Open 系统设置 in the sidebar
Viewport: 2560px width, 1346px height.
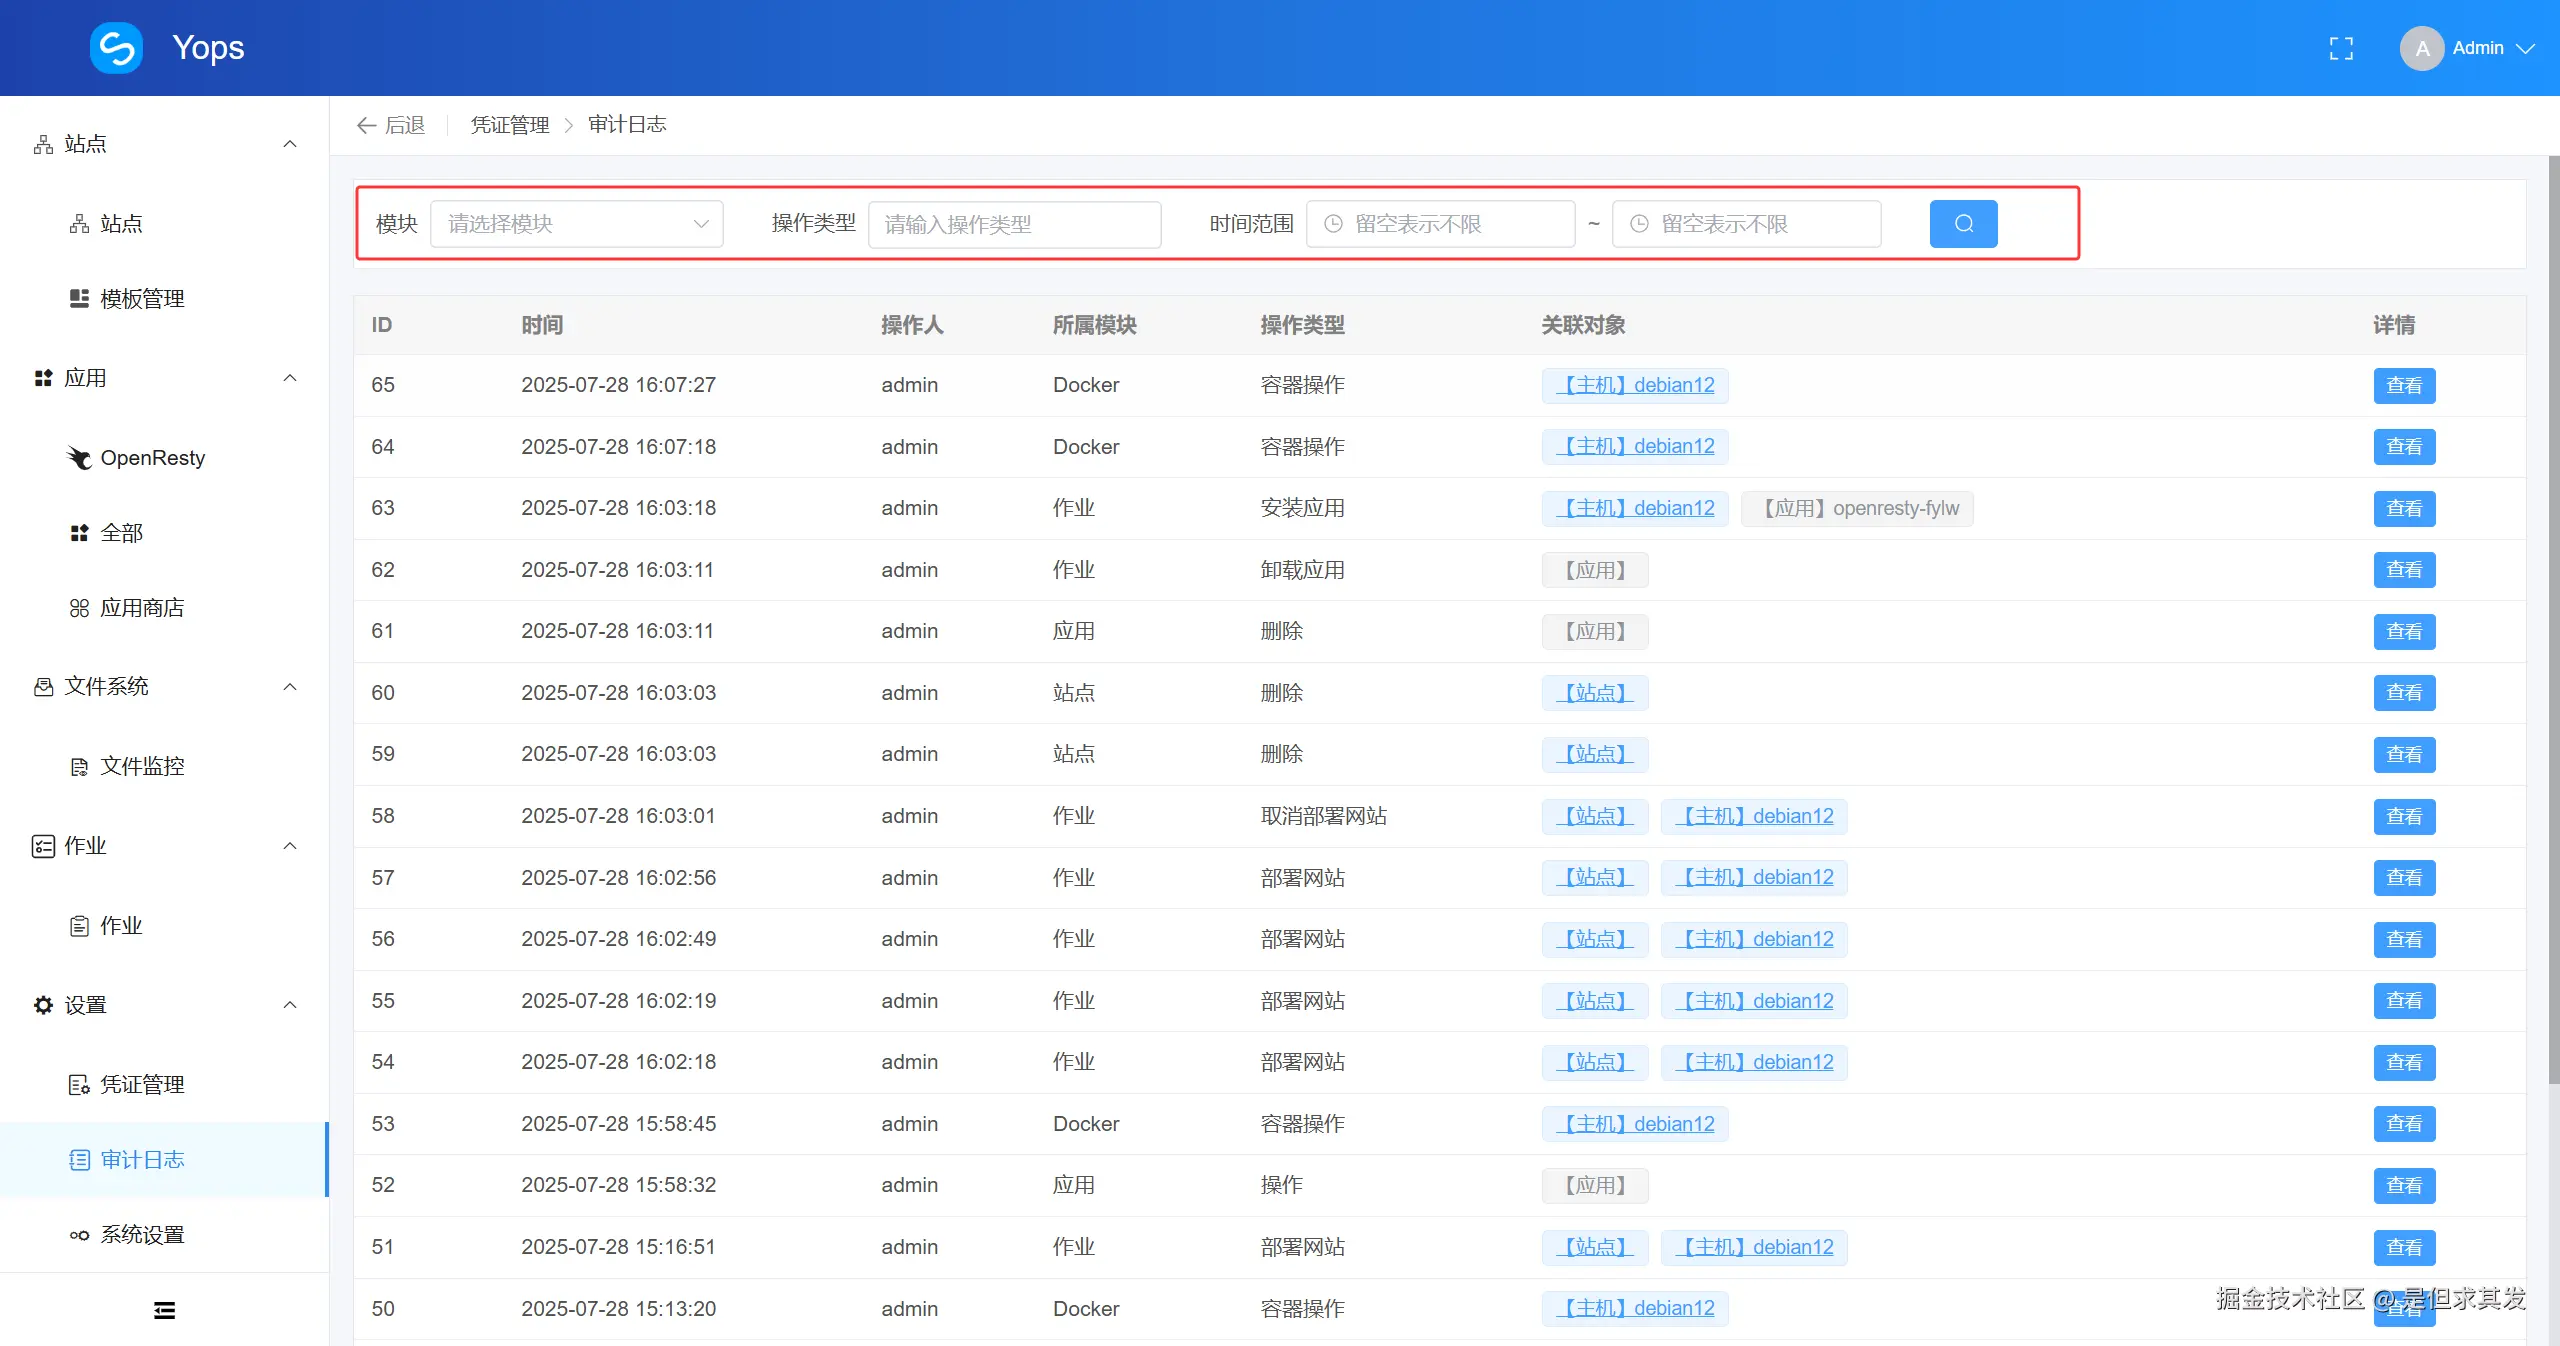(x=141, y=1234)
